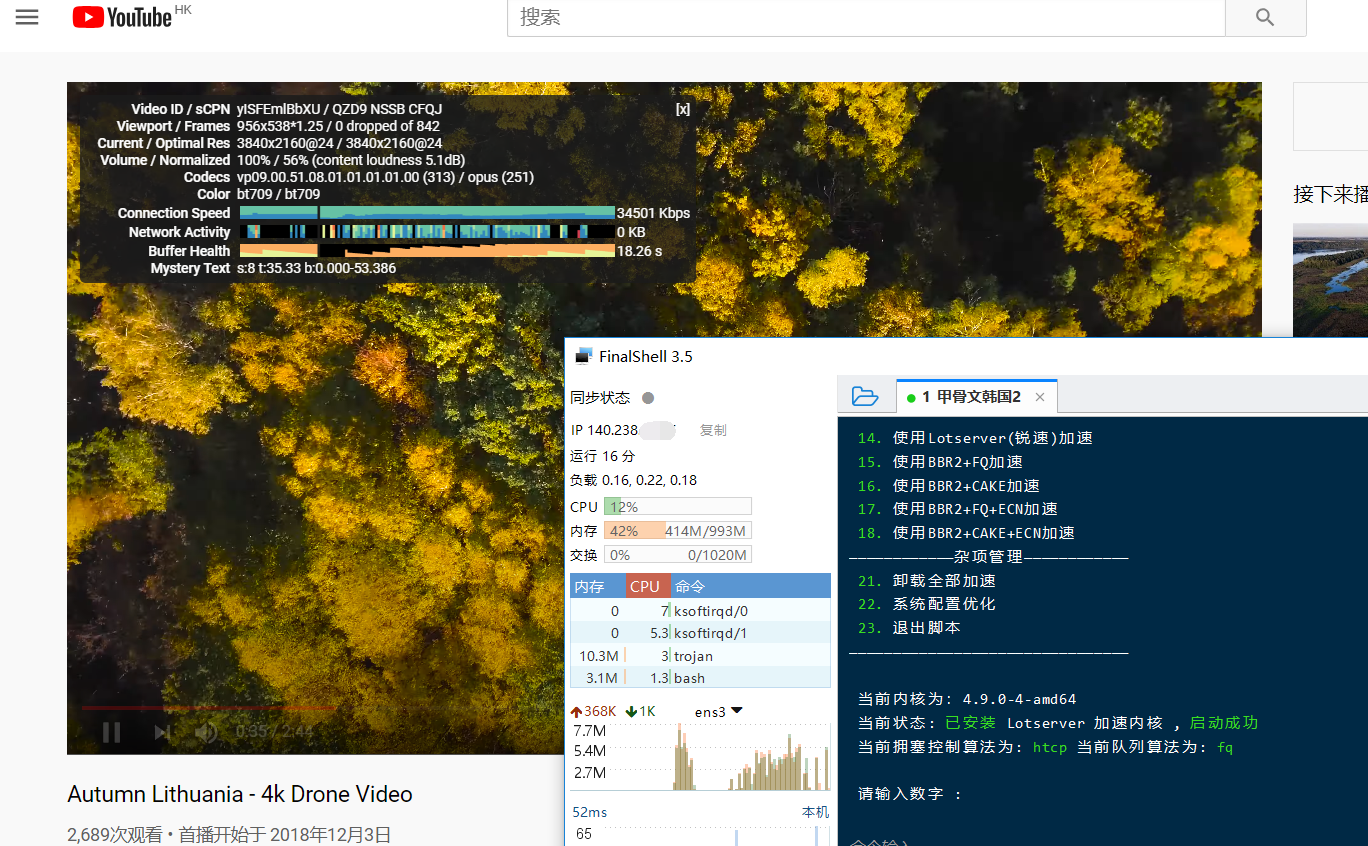Click the Buffer Health graph in stats
This screenshot has height=846, width=1368.
[x=427, y=251]
